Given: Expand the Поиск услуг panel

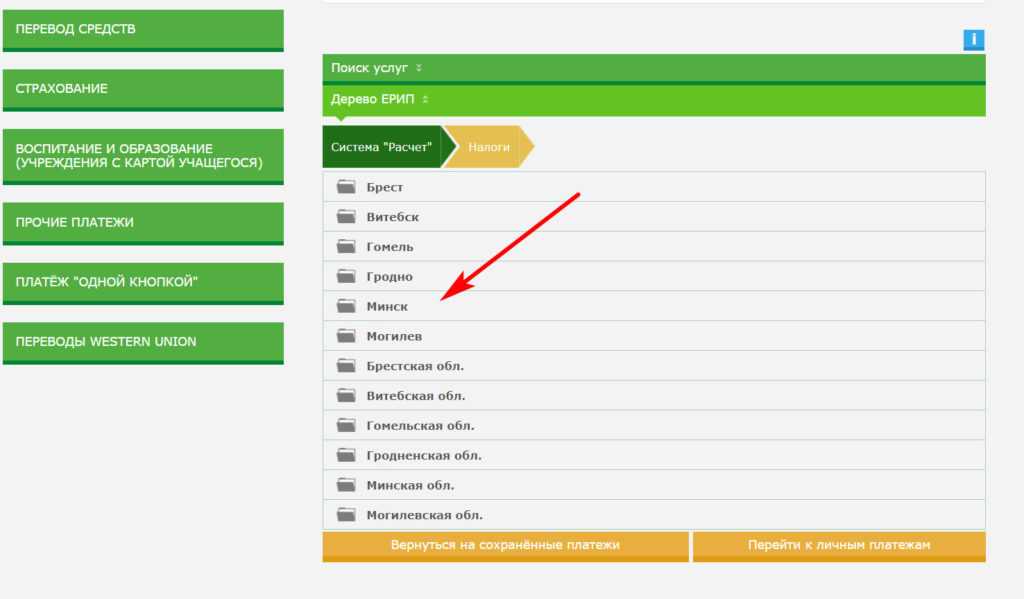Looking at the screenshot, I should click(376, 68).
